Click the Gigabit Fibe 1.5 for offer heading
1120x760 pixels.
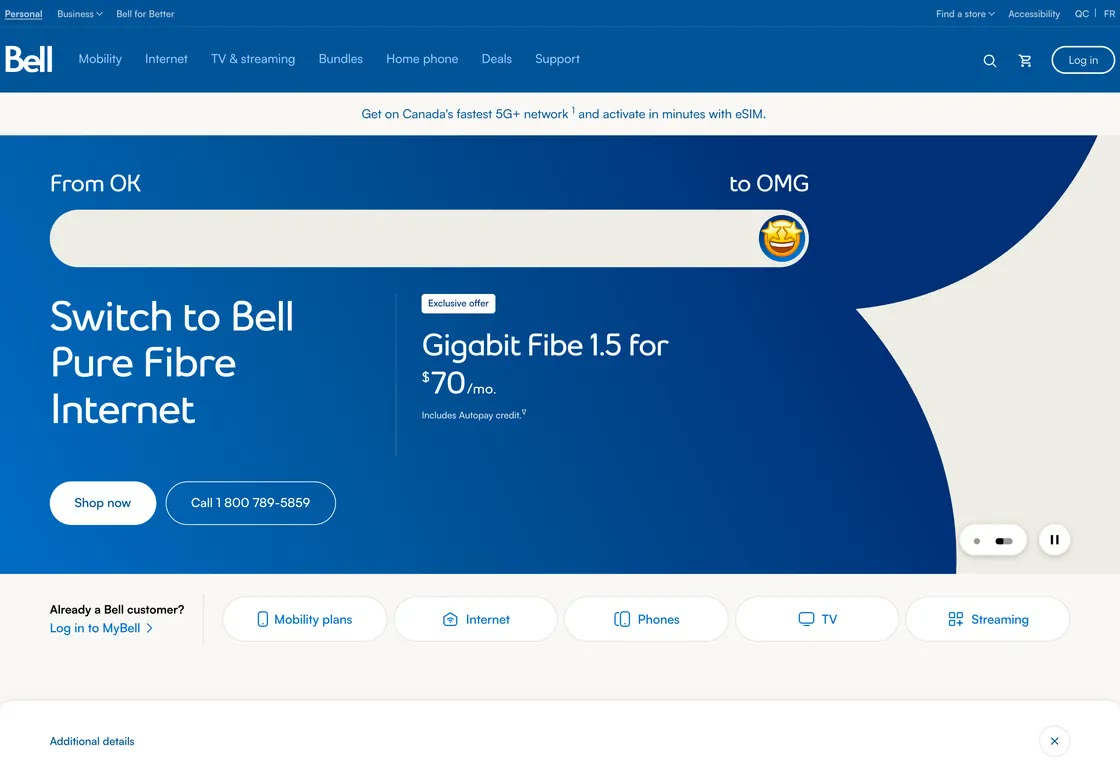click(x=545, y=346)
